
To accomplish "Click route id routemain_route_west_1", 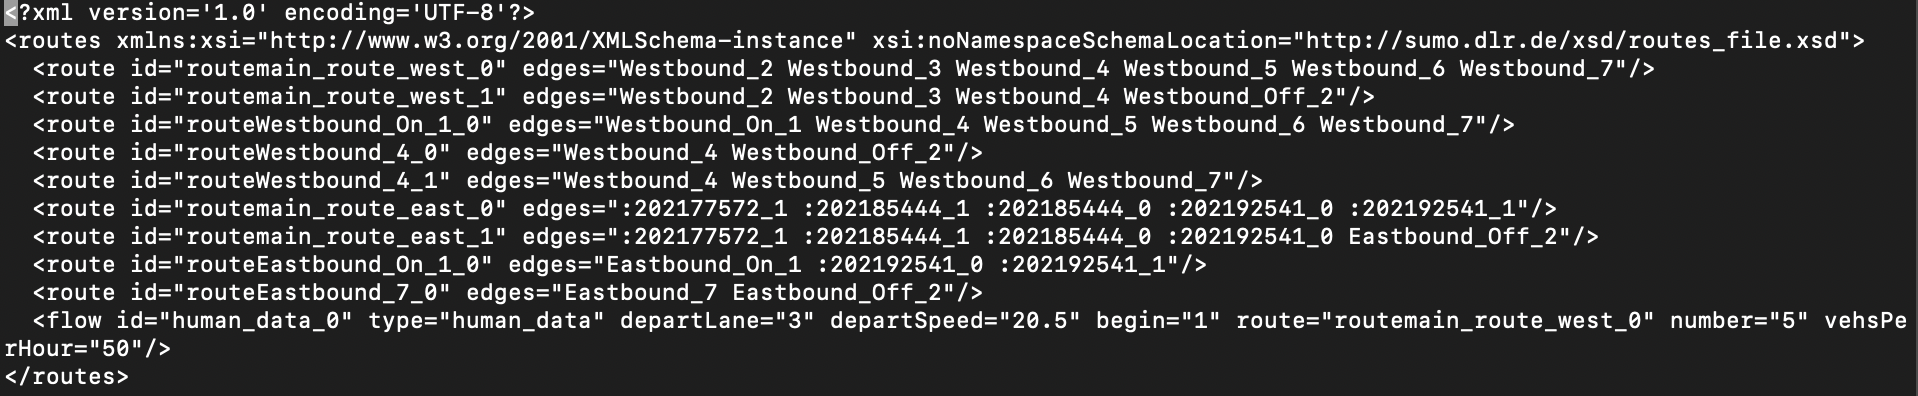I will [x=340, y=97].
